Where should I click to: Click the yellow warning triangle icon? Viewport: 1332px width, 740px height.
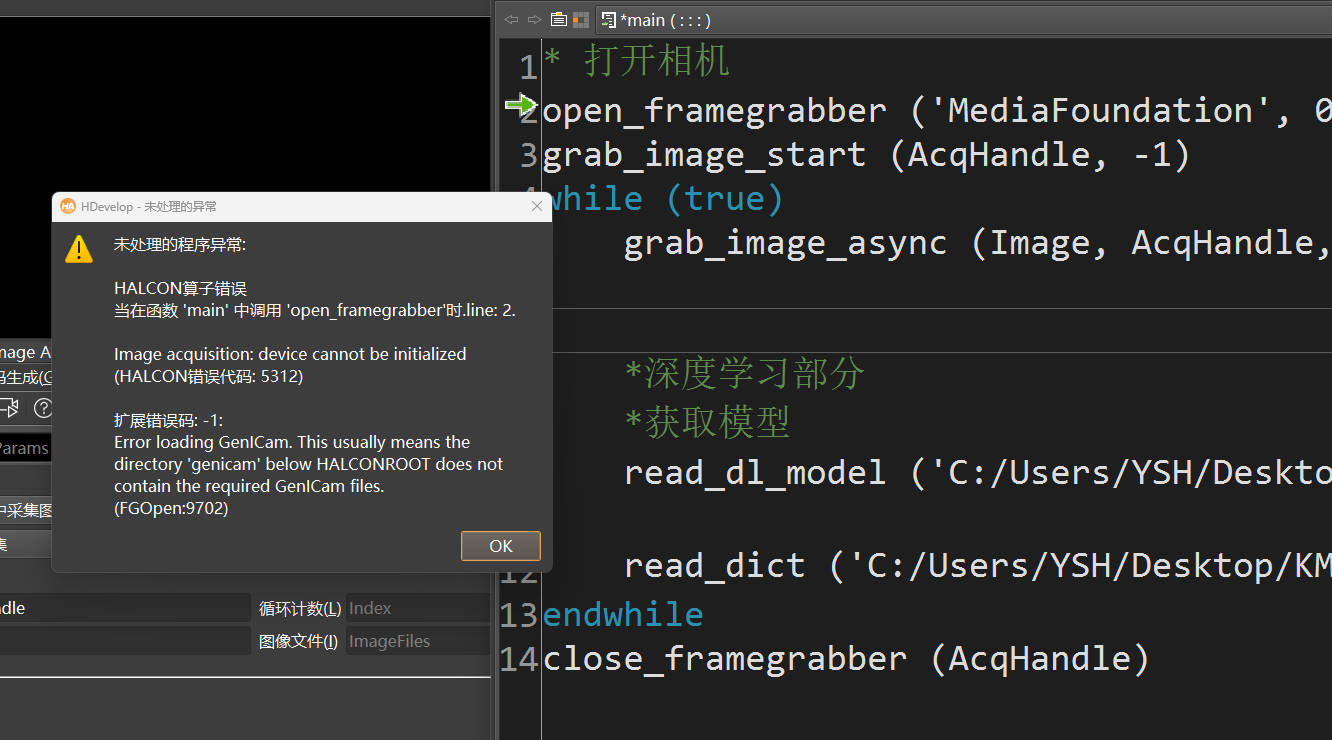pos(79,249)
